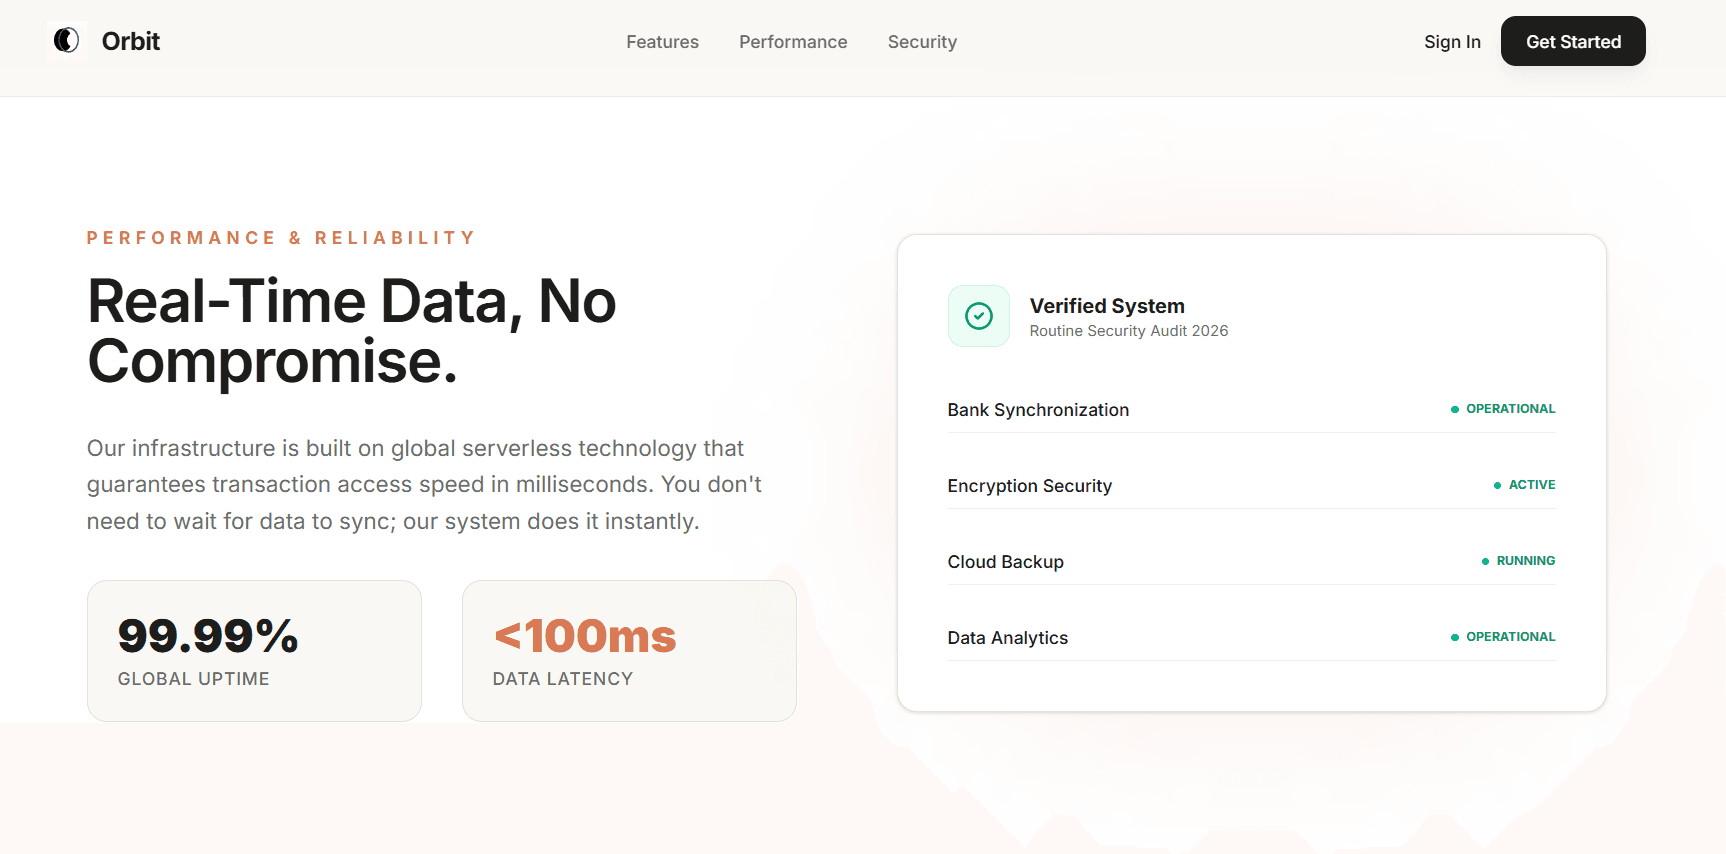
Task: Click the Data Analytics status dot
Action: click(x=1455, y=637)
